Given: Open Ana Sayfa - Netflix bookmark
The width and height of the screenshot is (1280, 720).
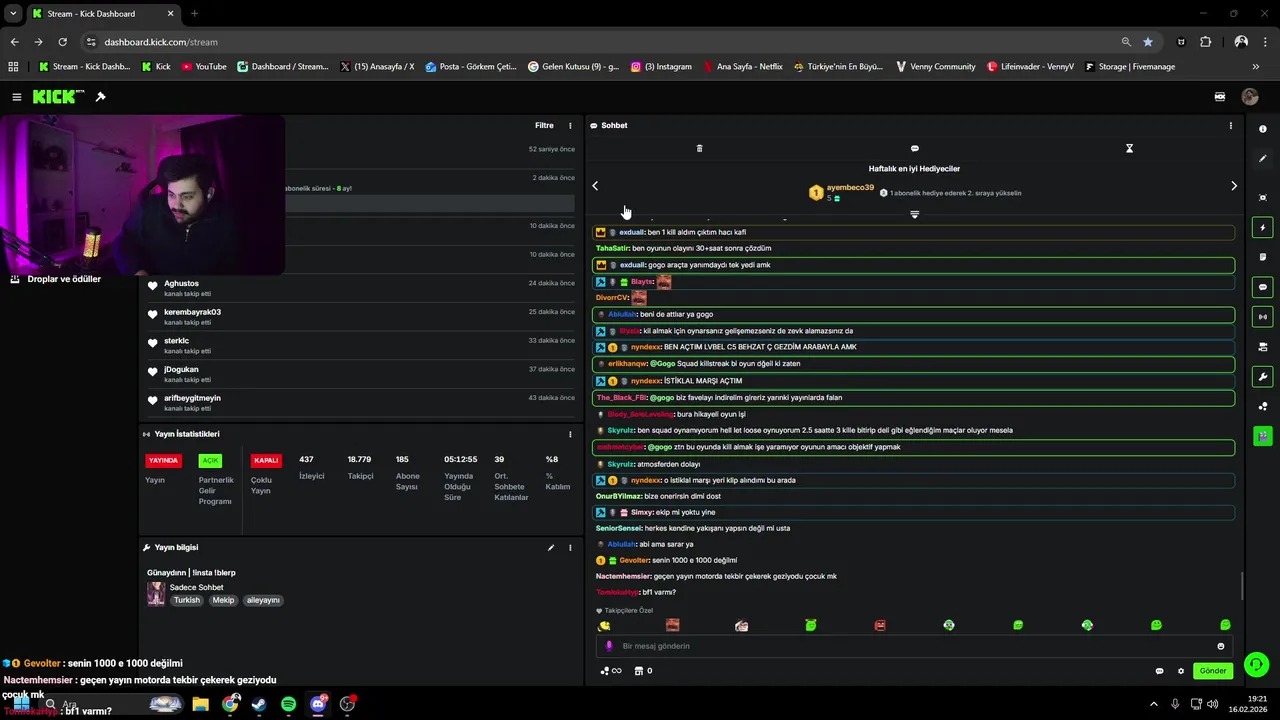Looking at the screenshot, I should coord(742,67).
